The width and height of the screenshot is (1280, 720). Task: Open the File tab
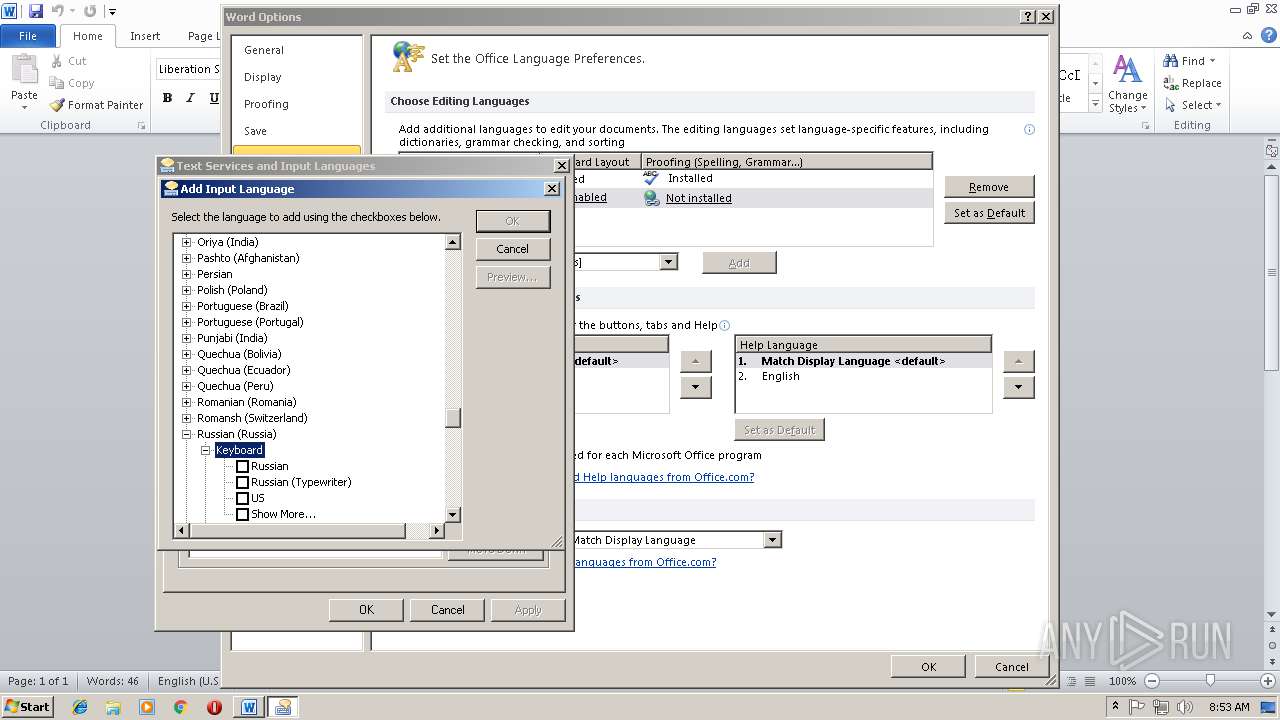(x=28, y=36)
